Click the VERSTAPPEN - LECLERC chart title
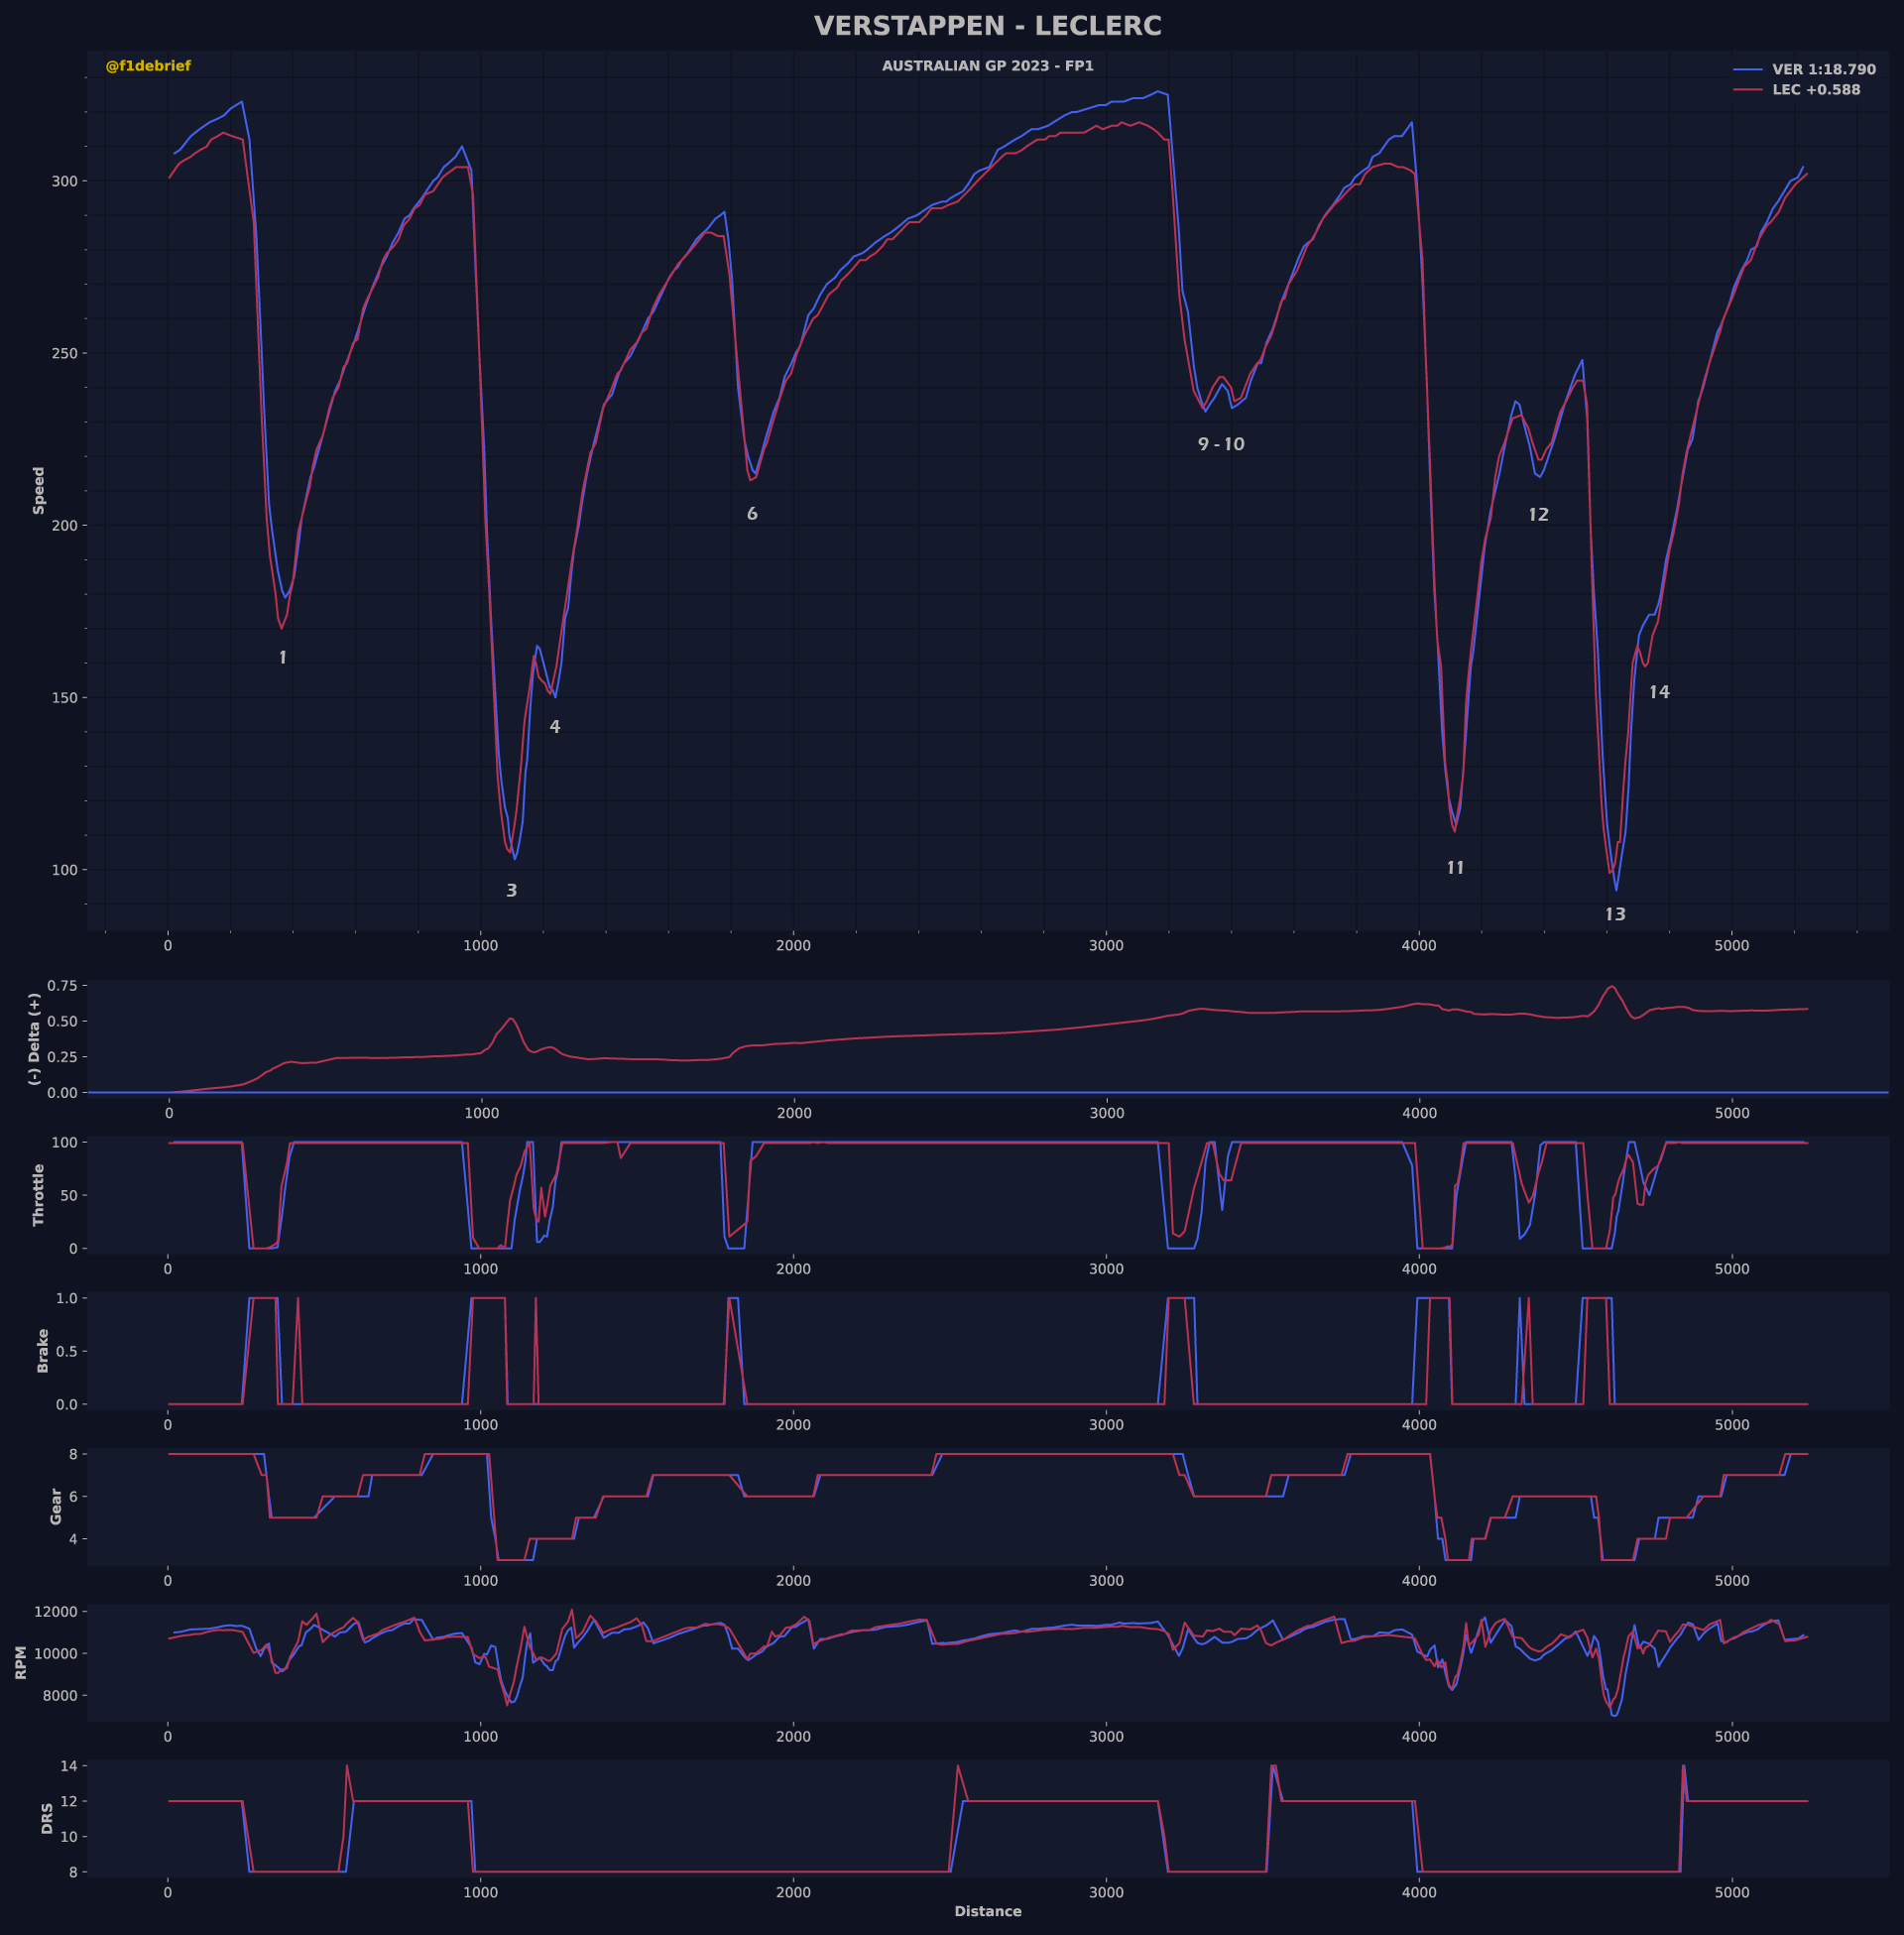The width and height of the screenshot is (1904, 1935). pyautogui.click(x=987, y=26)
